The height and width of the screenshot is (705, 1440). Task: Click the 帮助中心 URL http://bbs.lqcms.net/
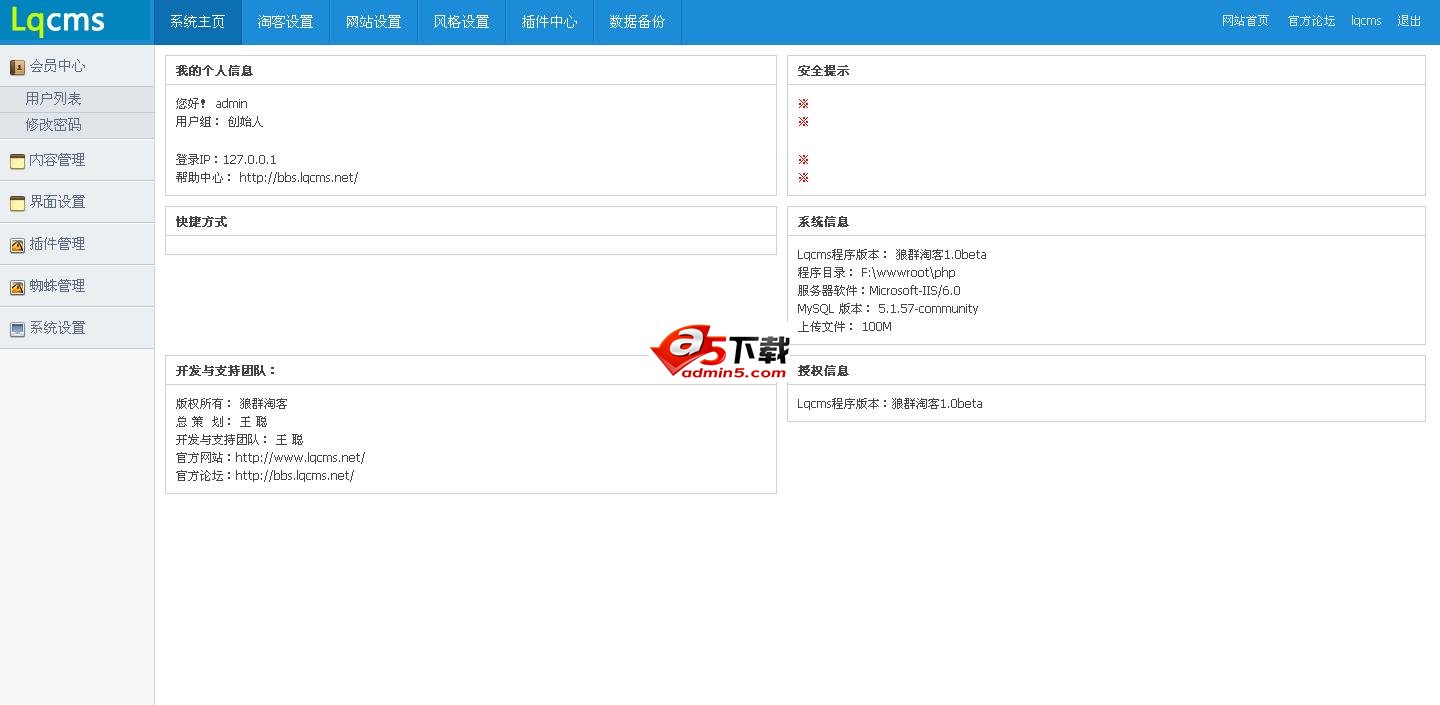point(298,178)
